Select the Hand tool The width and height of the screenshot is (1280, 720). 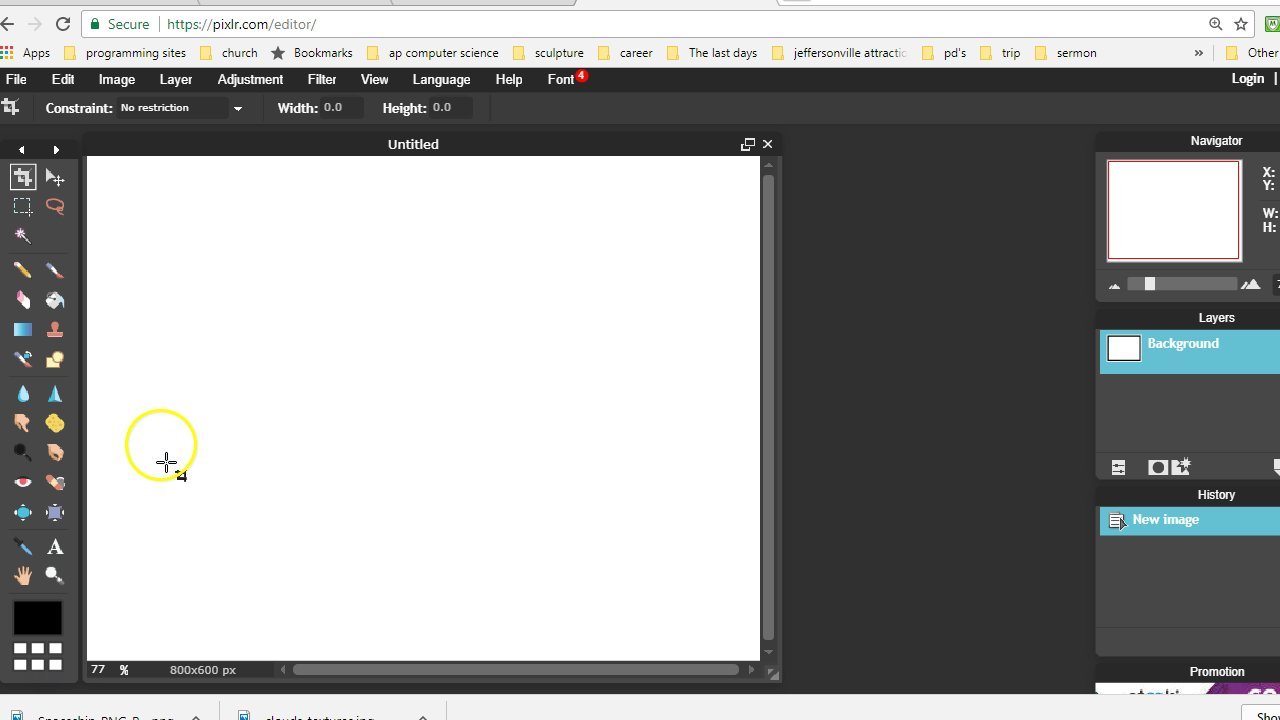click(x=23, y=575)
